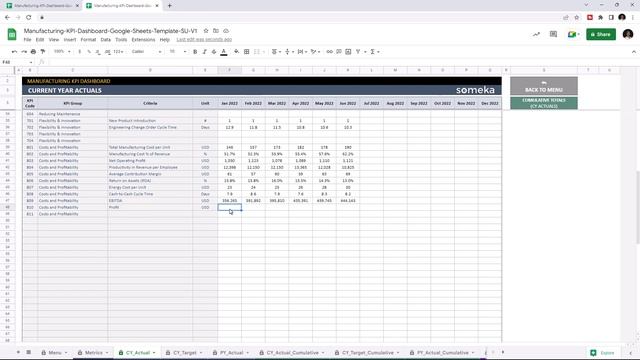This screenshot has height=360, width=640.
Task: Switch to the CY_Actual_Cumulative sheet tab
Action: pos(292,353)
